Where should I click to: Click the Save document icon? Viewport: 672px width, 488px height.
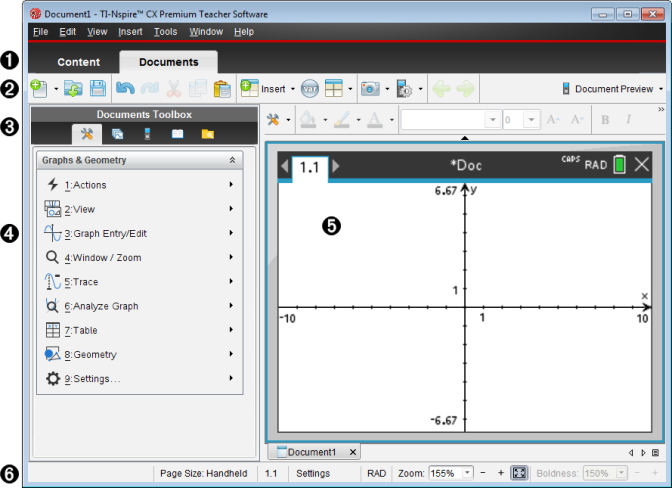(98, 89)
